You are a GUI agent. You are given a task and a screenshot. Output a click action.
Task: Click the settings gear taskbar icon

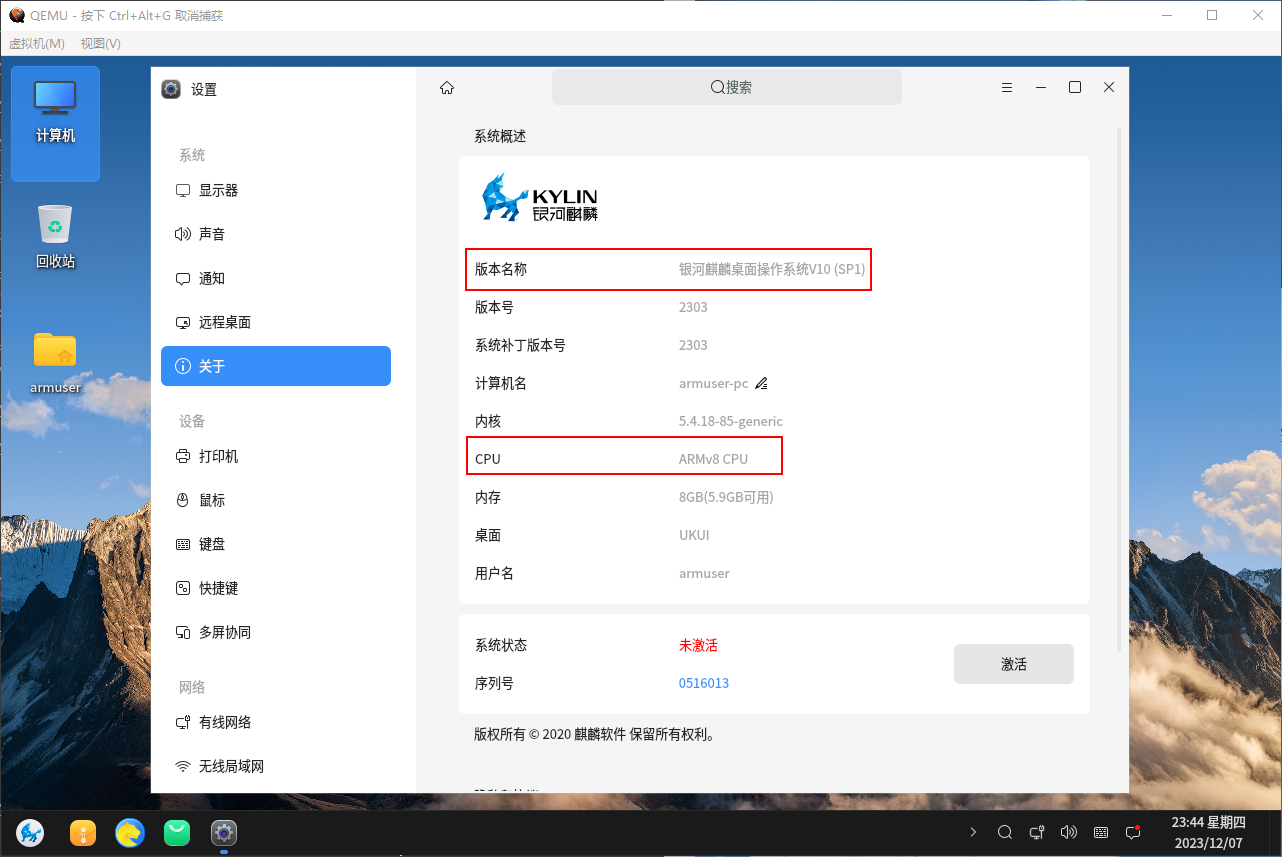[223, 832]
